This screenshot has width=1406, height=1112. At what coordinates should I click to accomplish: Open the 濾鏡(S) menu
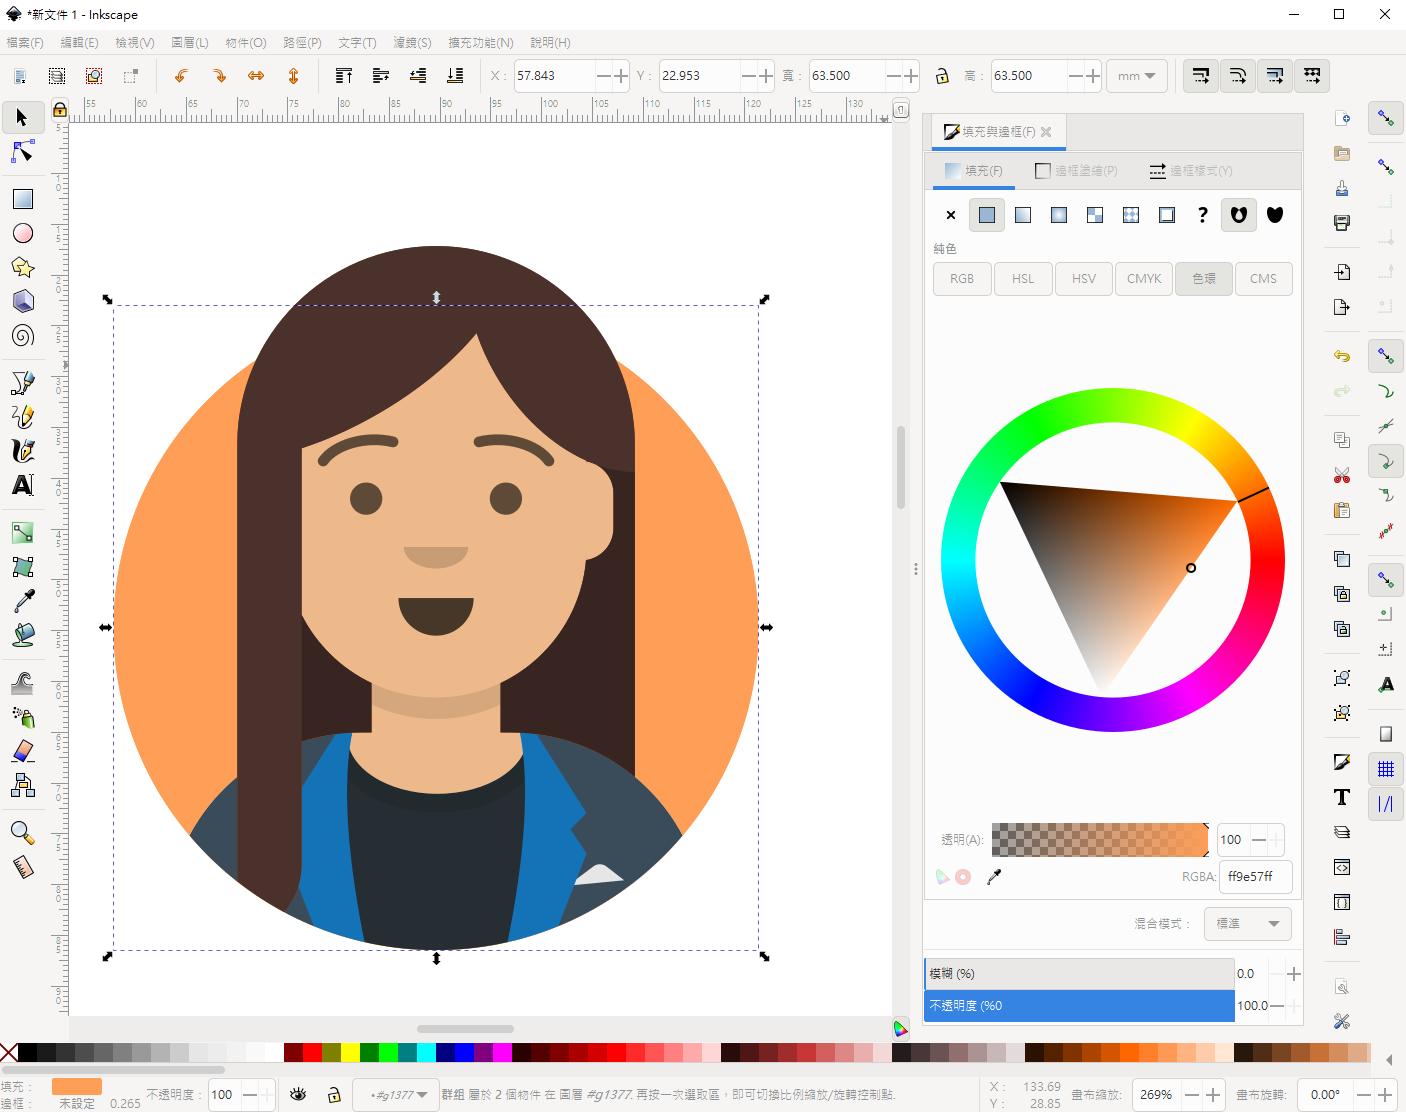pos(412,43)
